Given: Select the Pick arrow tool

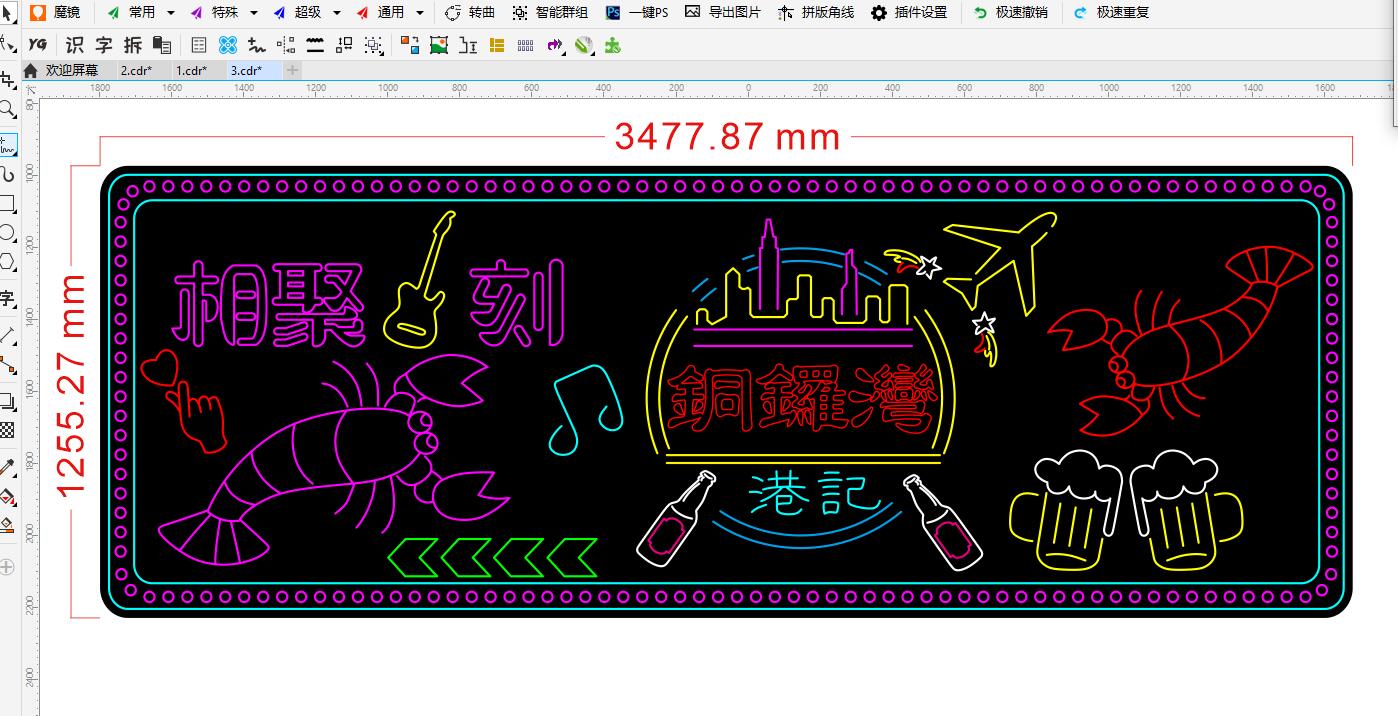Looking at the screenshot, I should coord(8,13).
